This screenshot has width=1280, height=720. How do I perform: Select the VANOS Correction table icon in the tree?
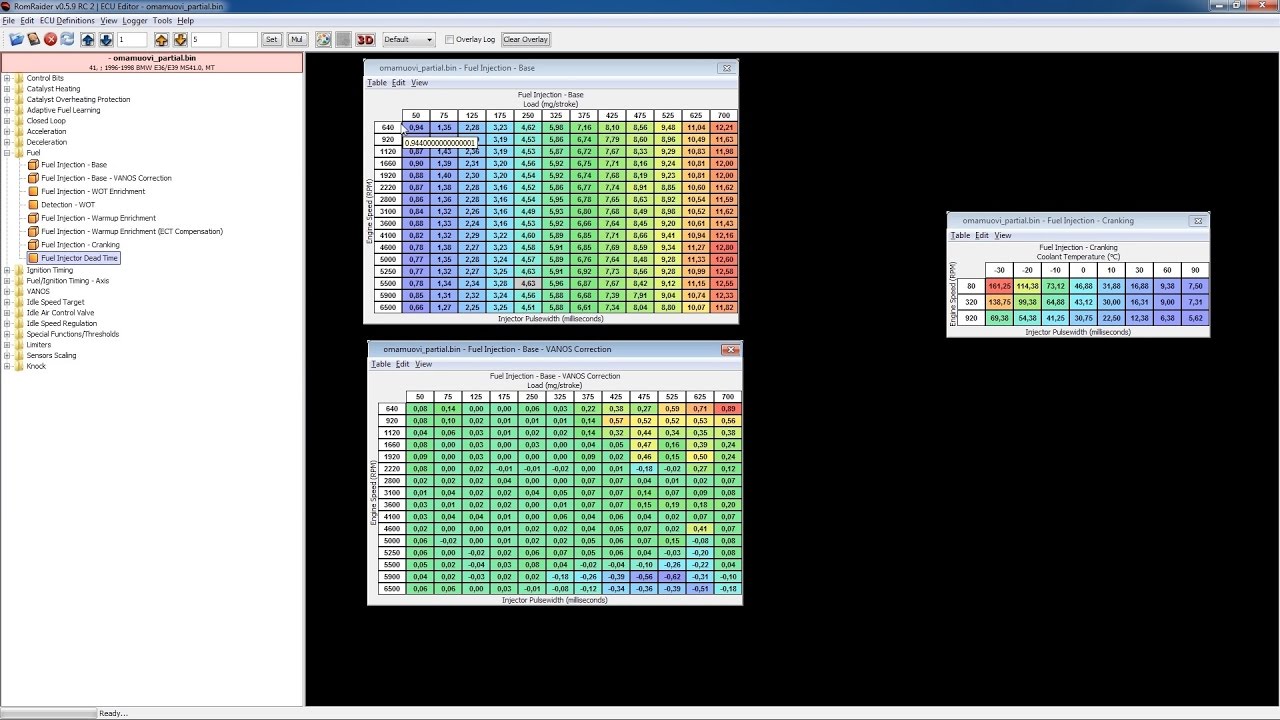coord(33,178)
